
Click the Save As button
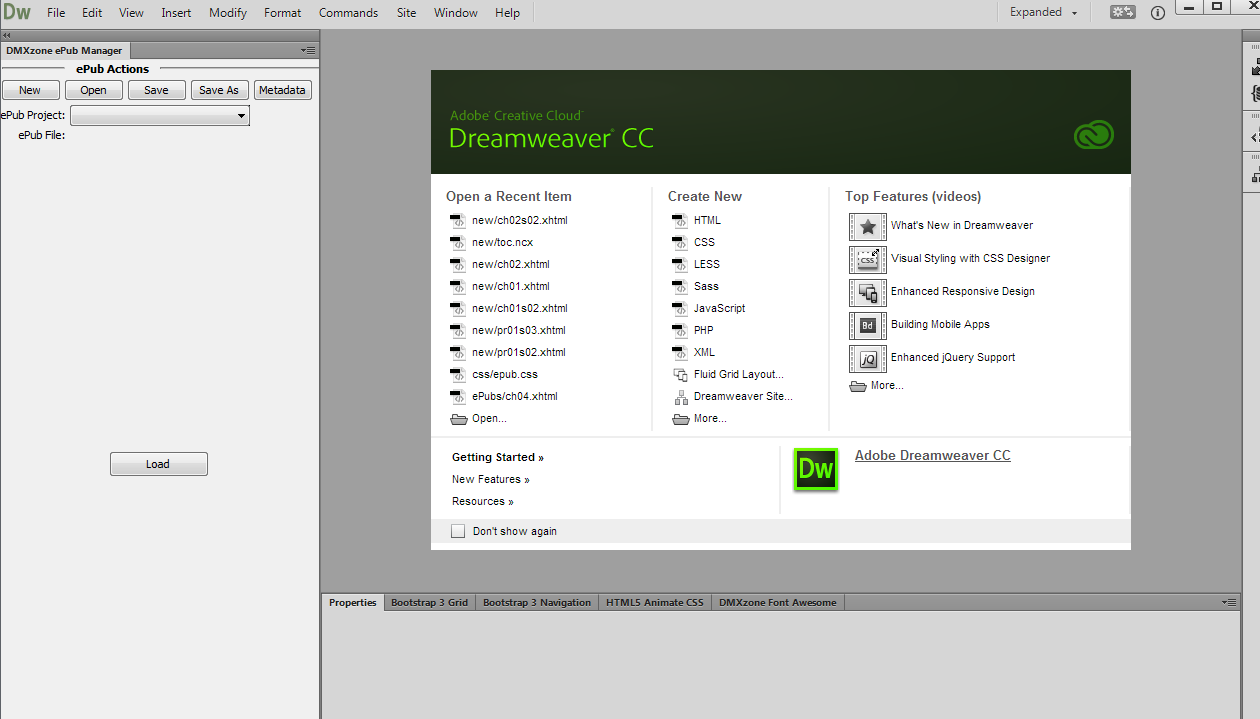click(219, 90)
